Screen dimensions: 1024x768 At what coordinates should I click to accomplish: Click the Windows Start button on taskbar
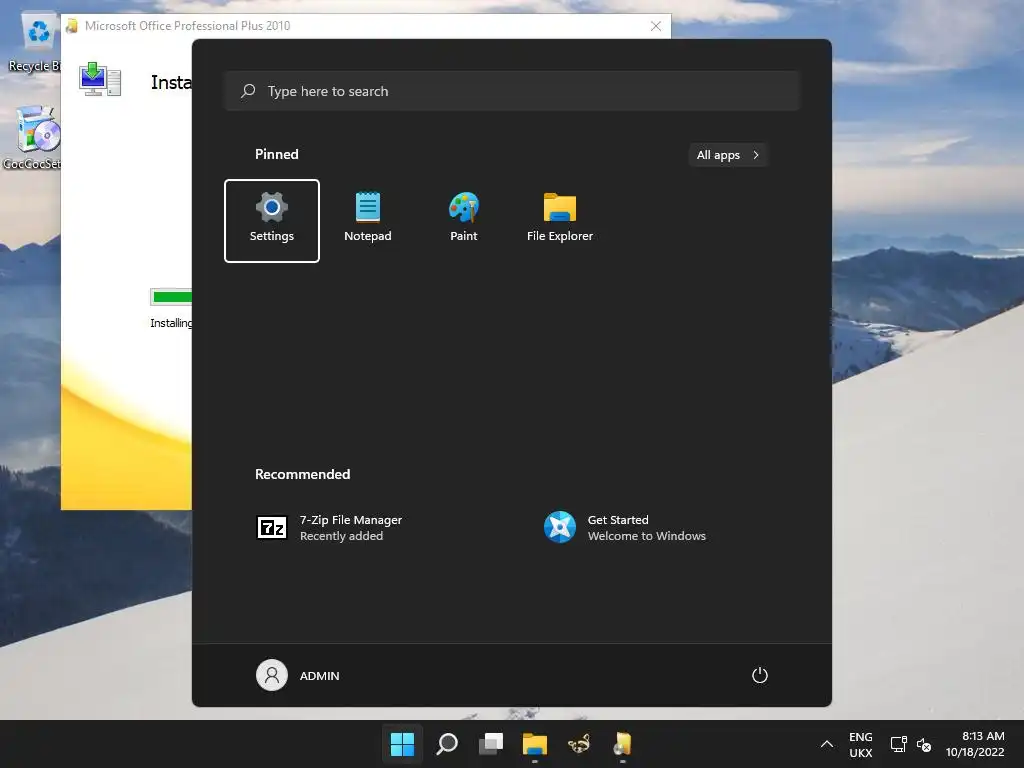pyautogui.click(x=402, y=744)
